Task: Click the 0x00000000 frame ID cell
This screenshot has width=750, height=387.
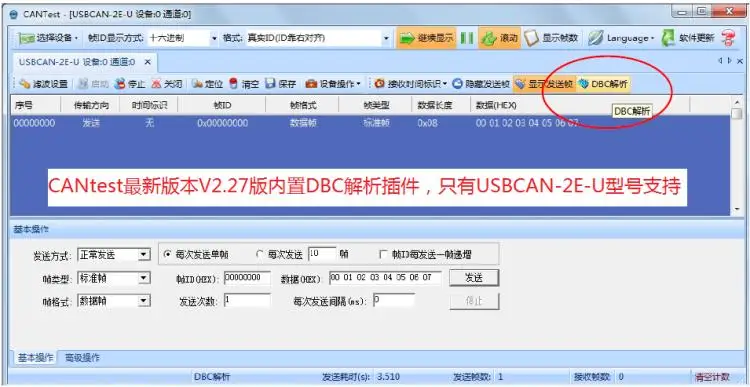Action: 222,123
